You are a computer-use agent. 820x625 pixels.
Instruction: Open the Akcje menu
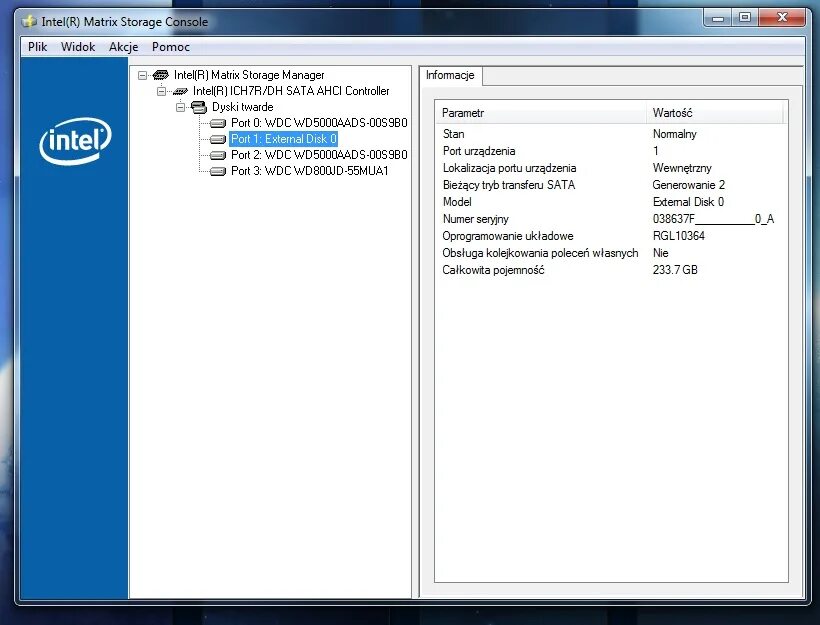pos(123,47)
